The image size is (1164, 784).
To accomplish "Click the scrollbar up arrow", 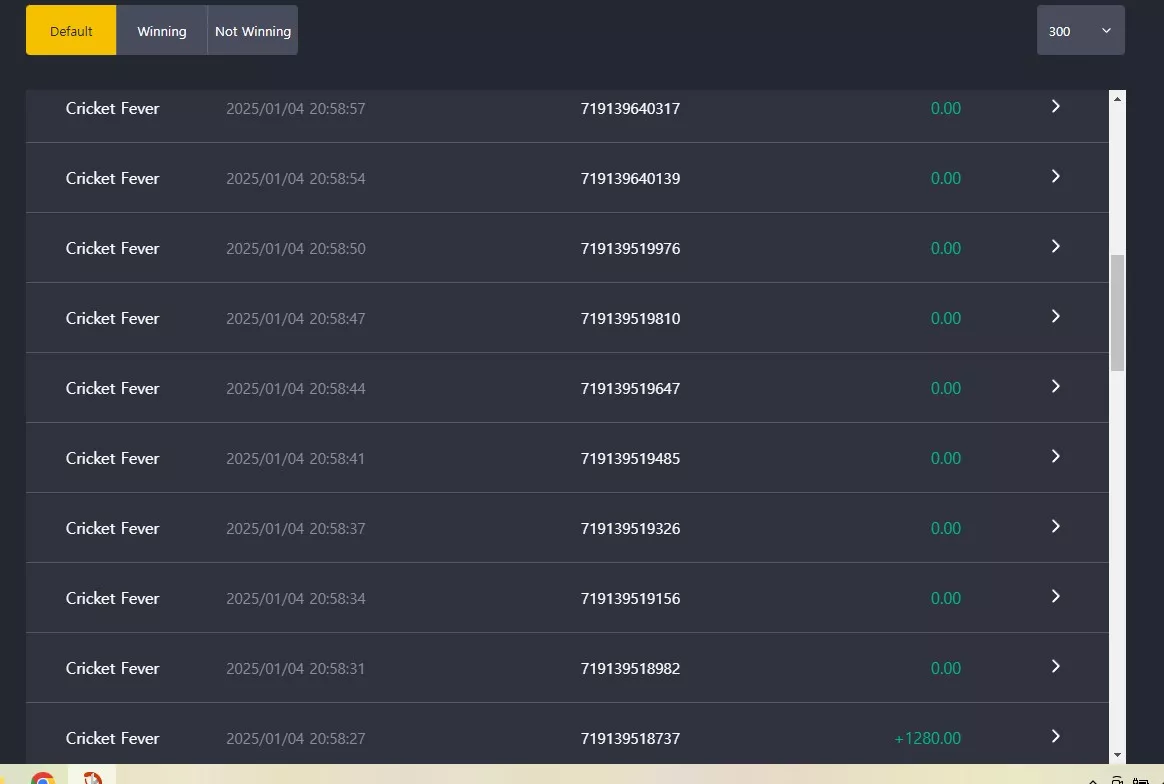I will coord(1117,98).
